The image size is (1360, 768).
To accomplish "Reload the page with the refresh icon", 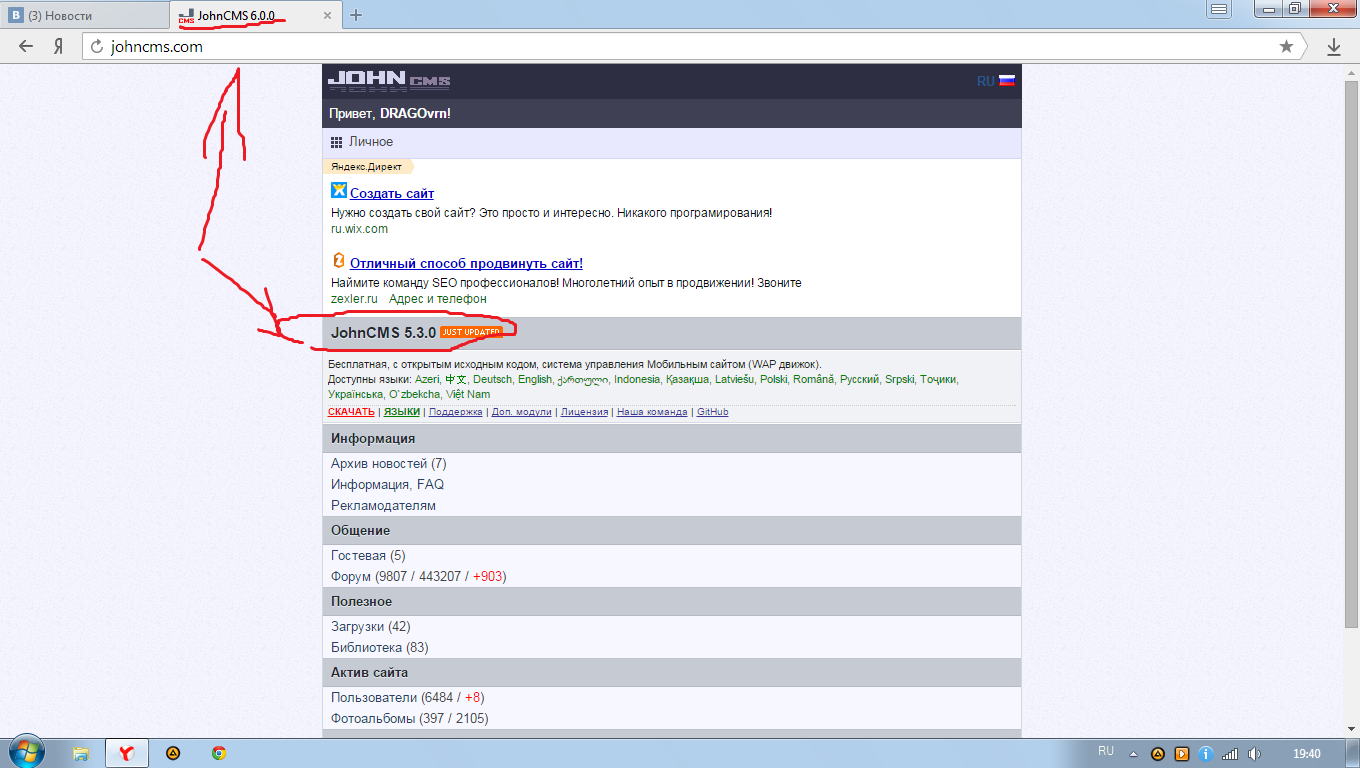I will click(x=98, y=46).
